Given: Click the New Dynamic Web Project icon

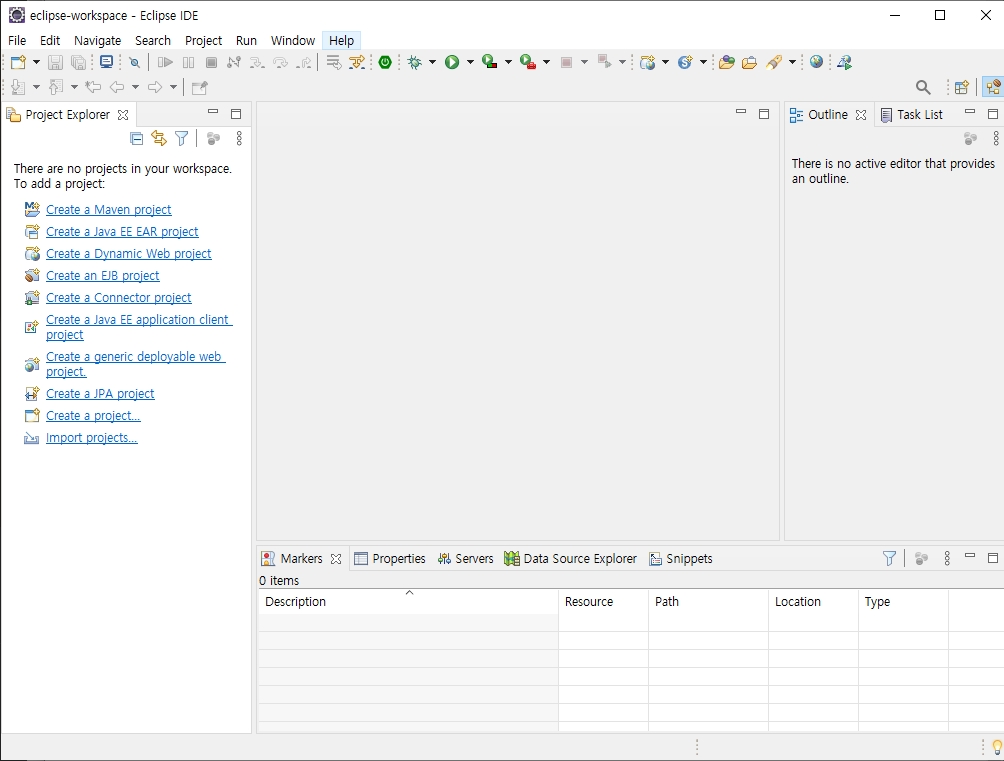Looking at the screenshot, I should [x=647, y=62].
